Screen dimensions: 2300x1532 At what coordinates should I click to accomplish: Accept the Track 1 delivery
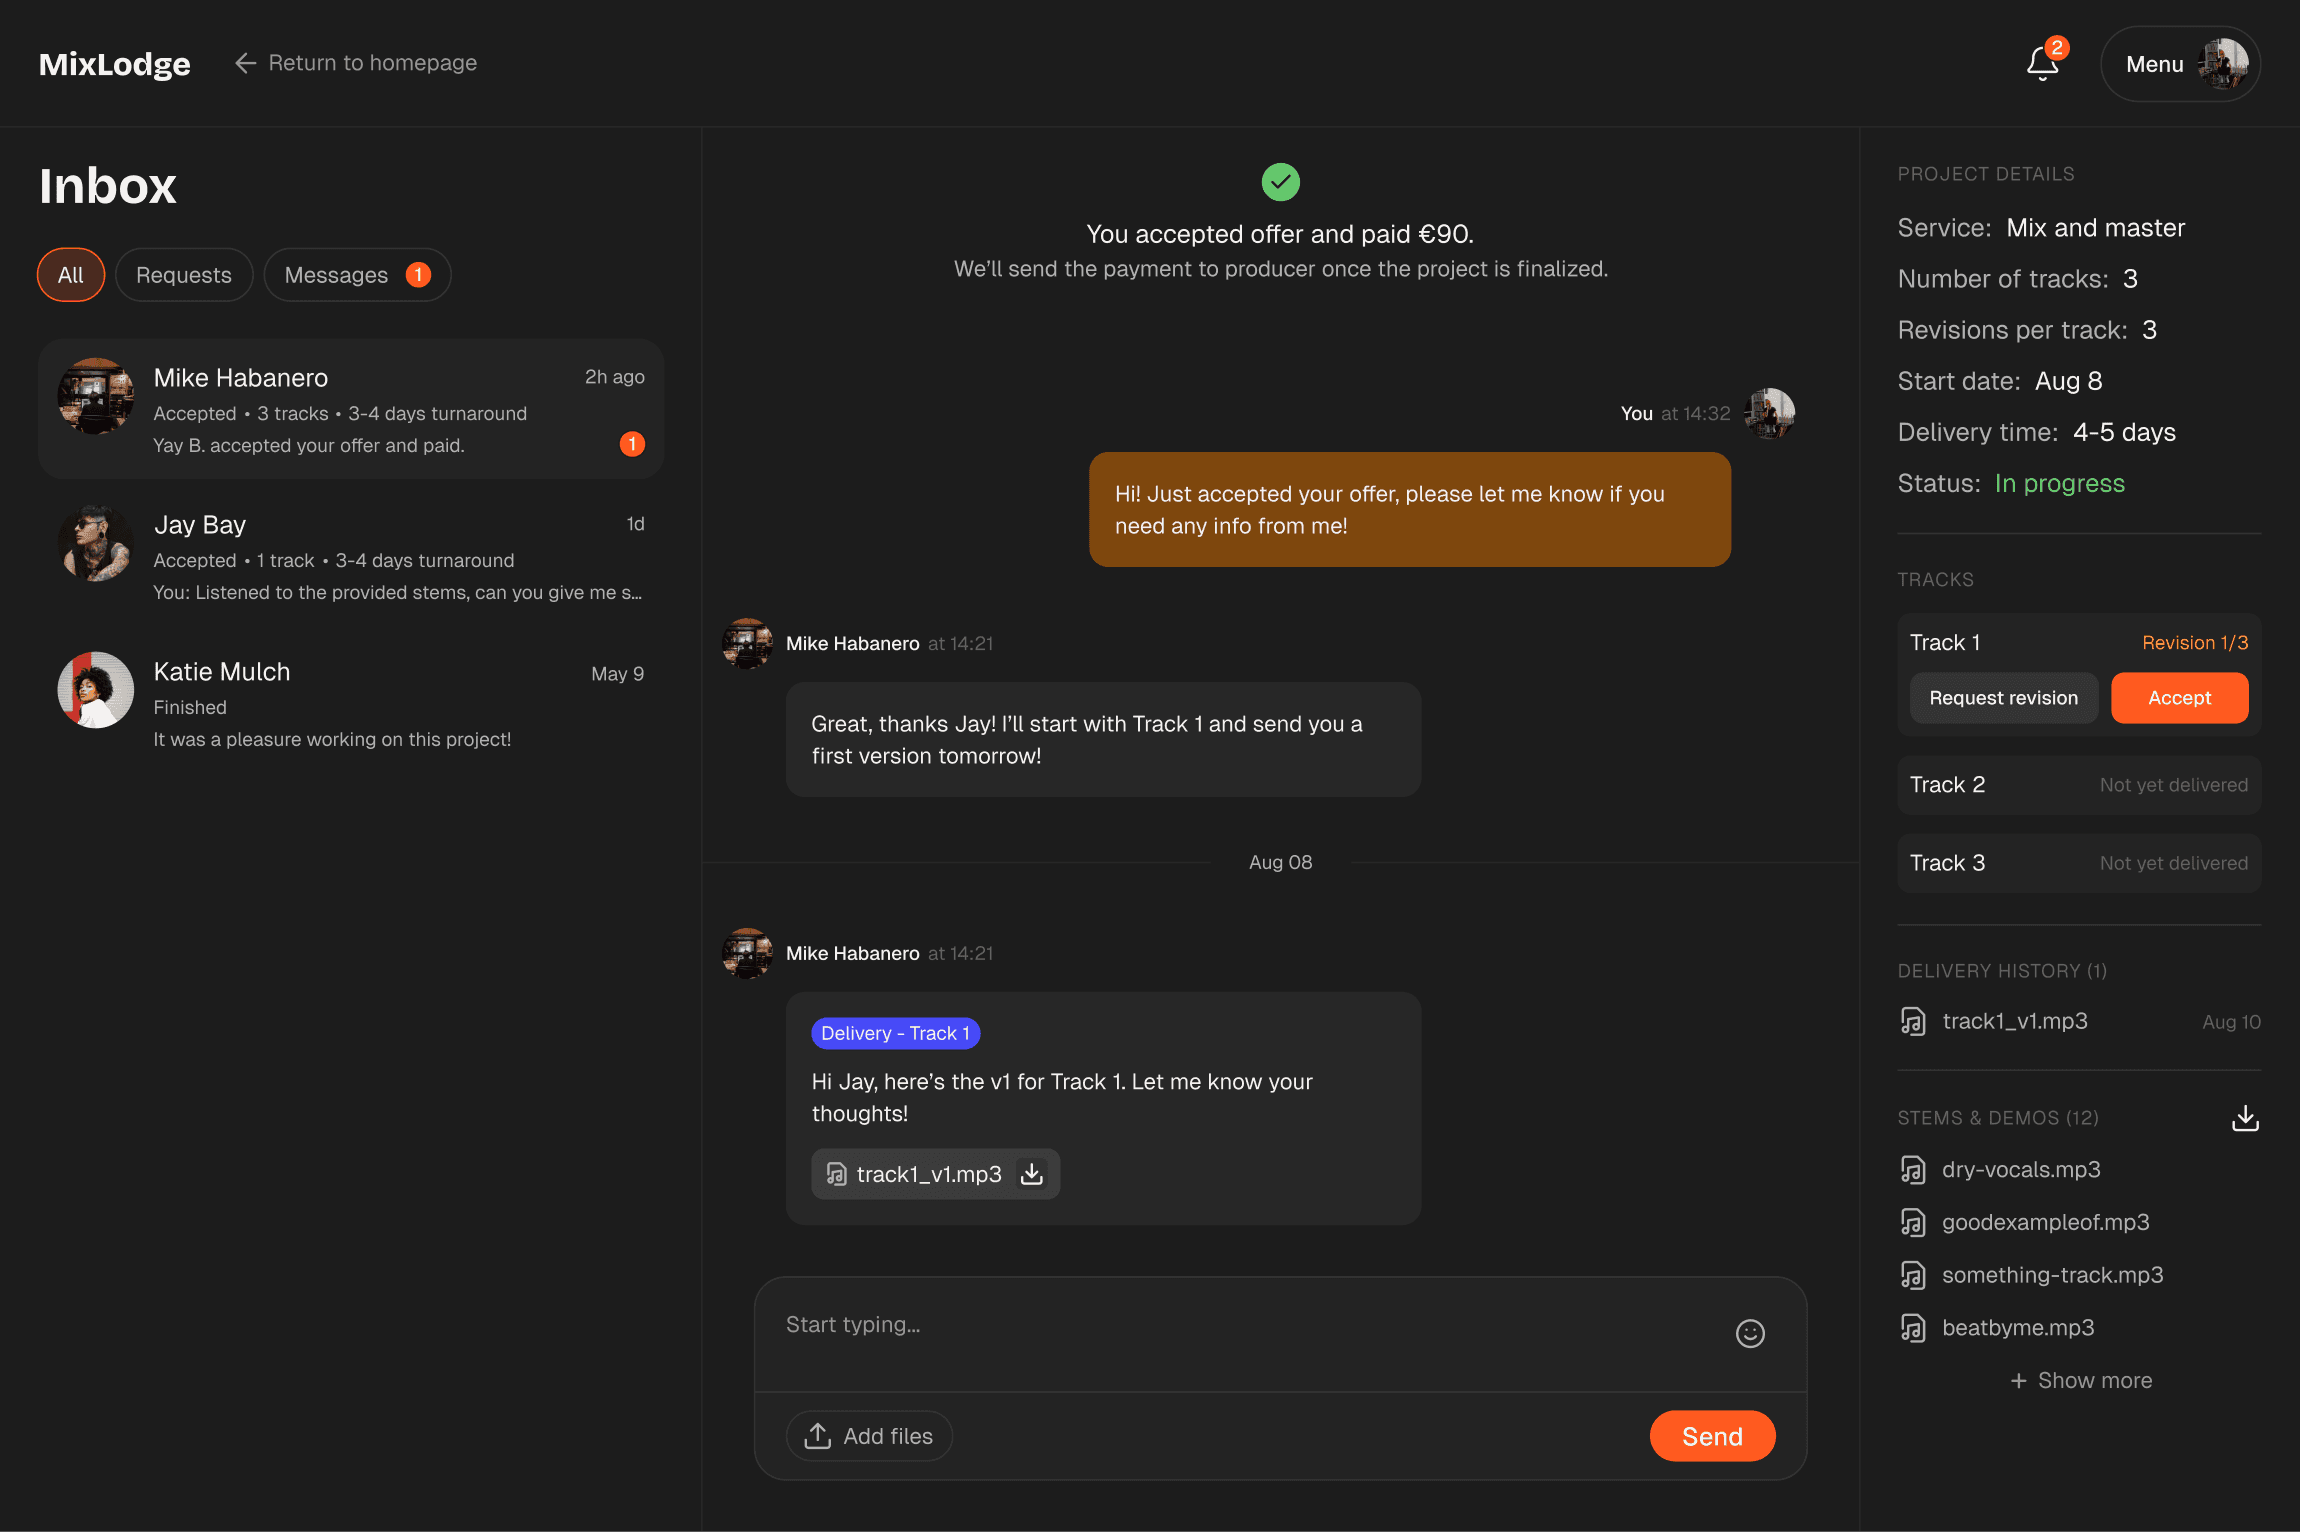pos(2179,697)
